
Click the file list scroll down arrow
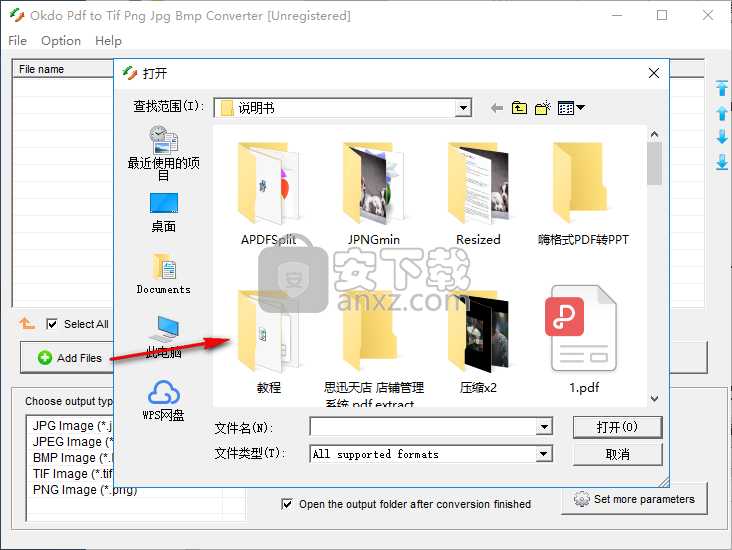pos(655,399)
